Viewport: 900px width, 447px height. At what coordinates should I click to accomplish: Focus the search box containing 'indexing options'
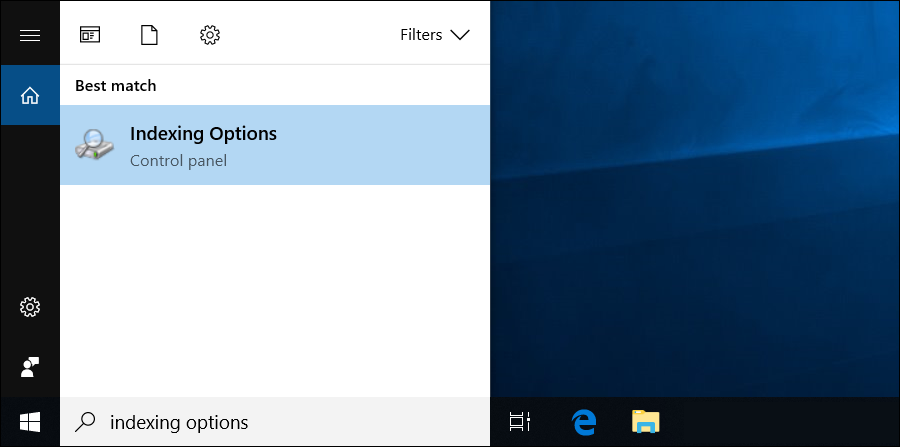click(280, 422)
